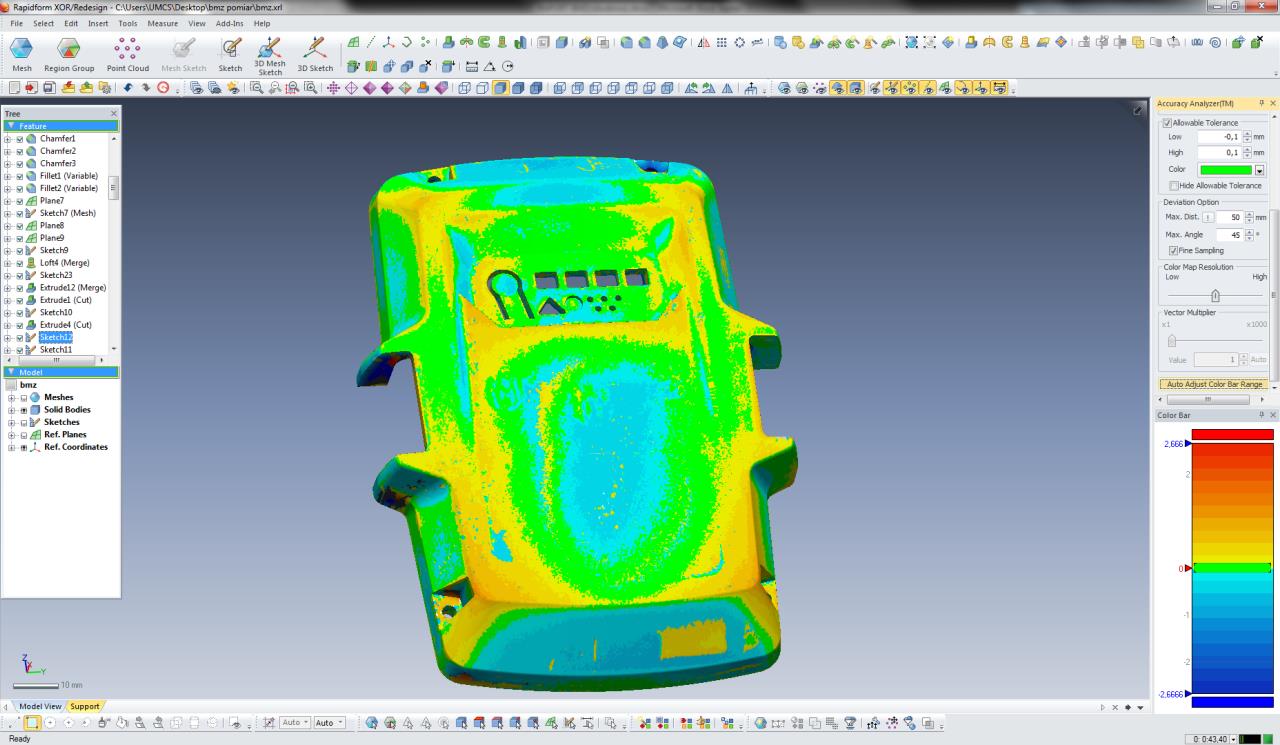Start a 3D Sketch
1280x745 pixels.
315,55
